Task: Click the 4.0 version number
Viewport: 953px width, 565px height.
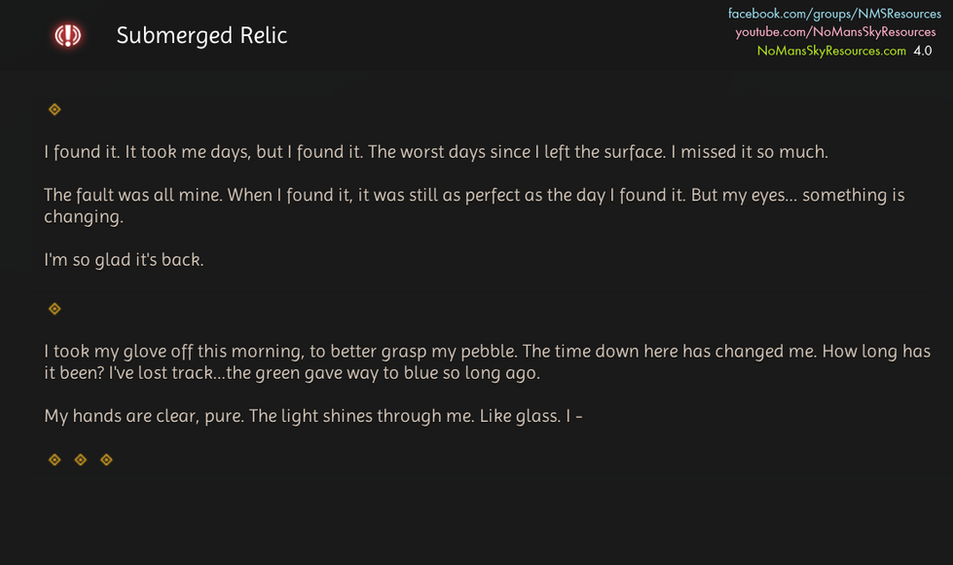Action: tap(922, 50)
